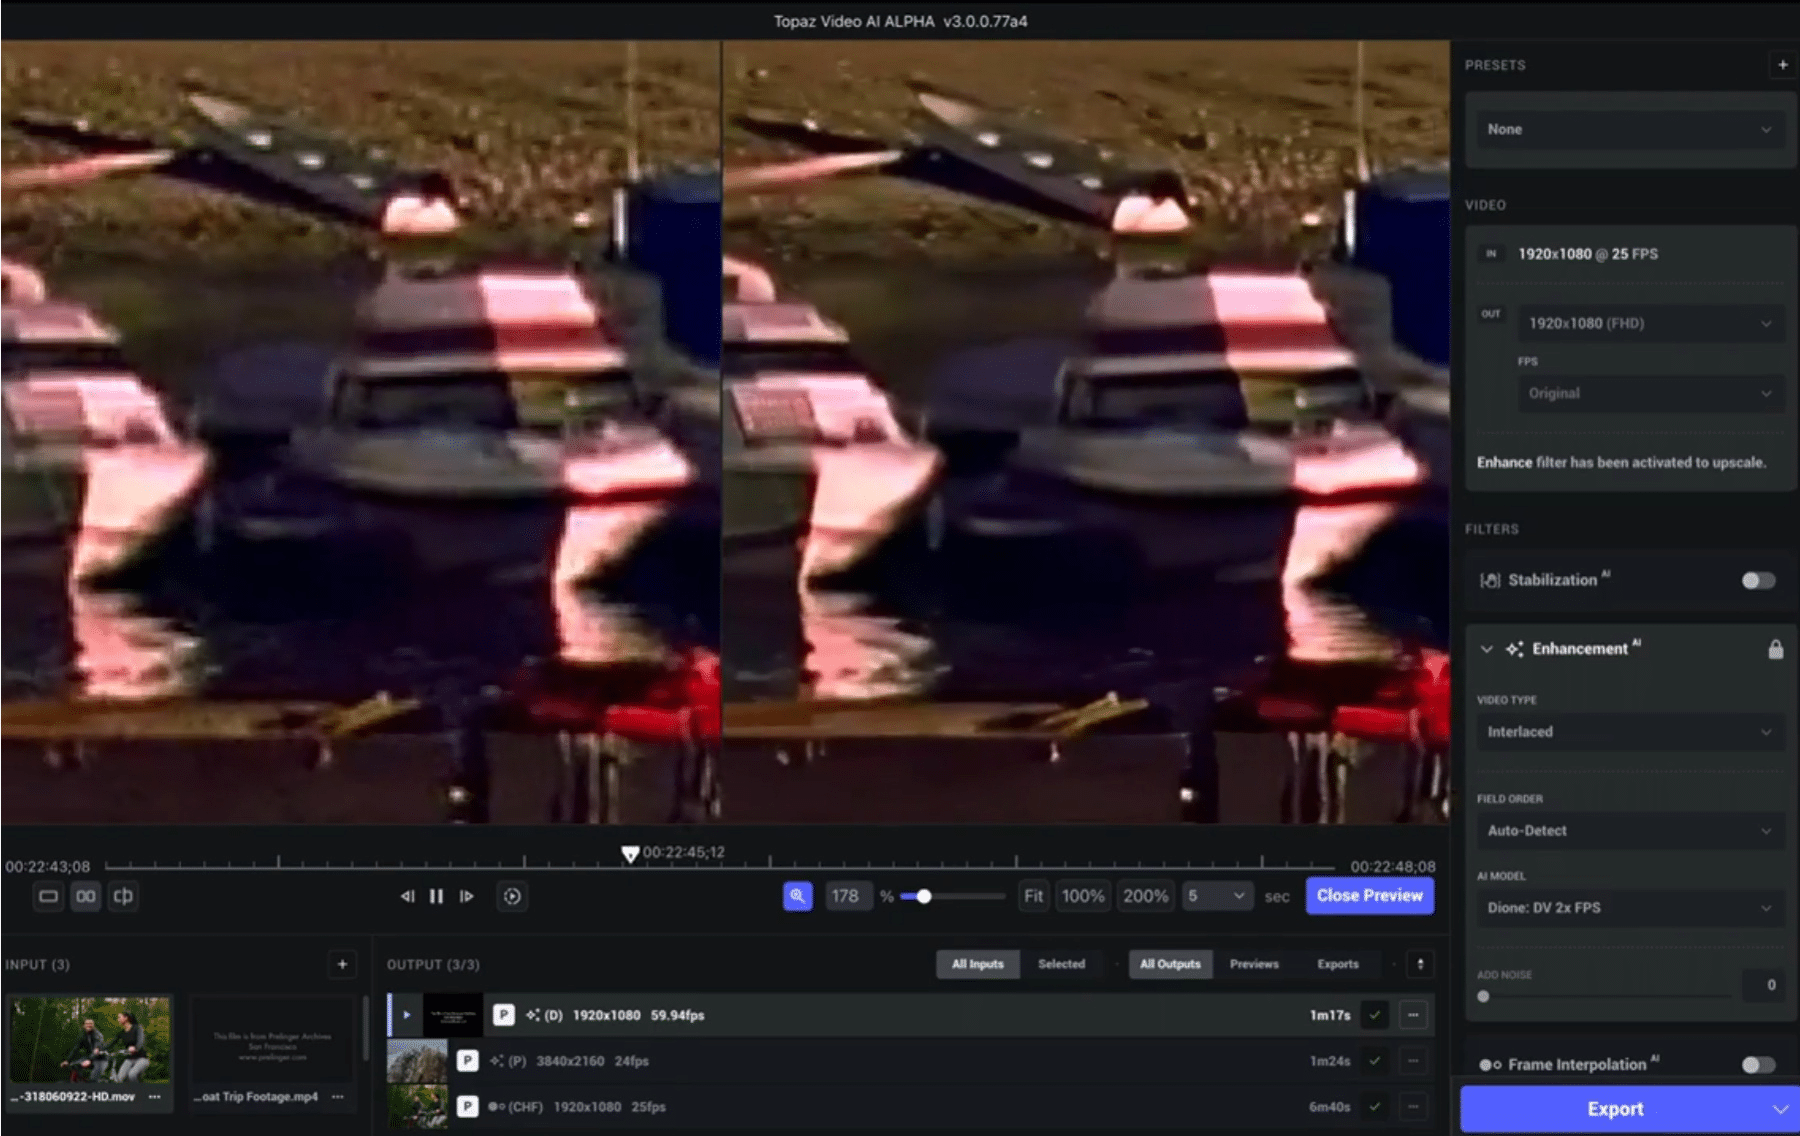Open the Export button dropdown arrow
The image size is (1800, 1136).
point(1780,1109)
